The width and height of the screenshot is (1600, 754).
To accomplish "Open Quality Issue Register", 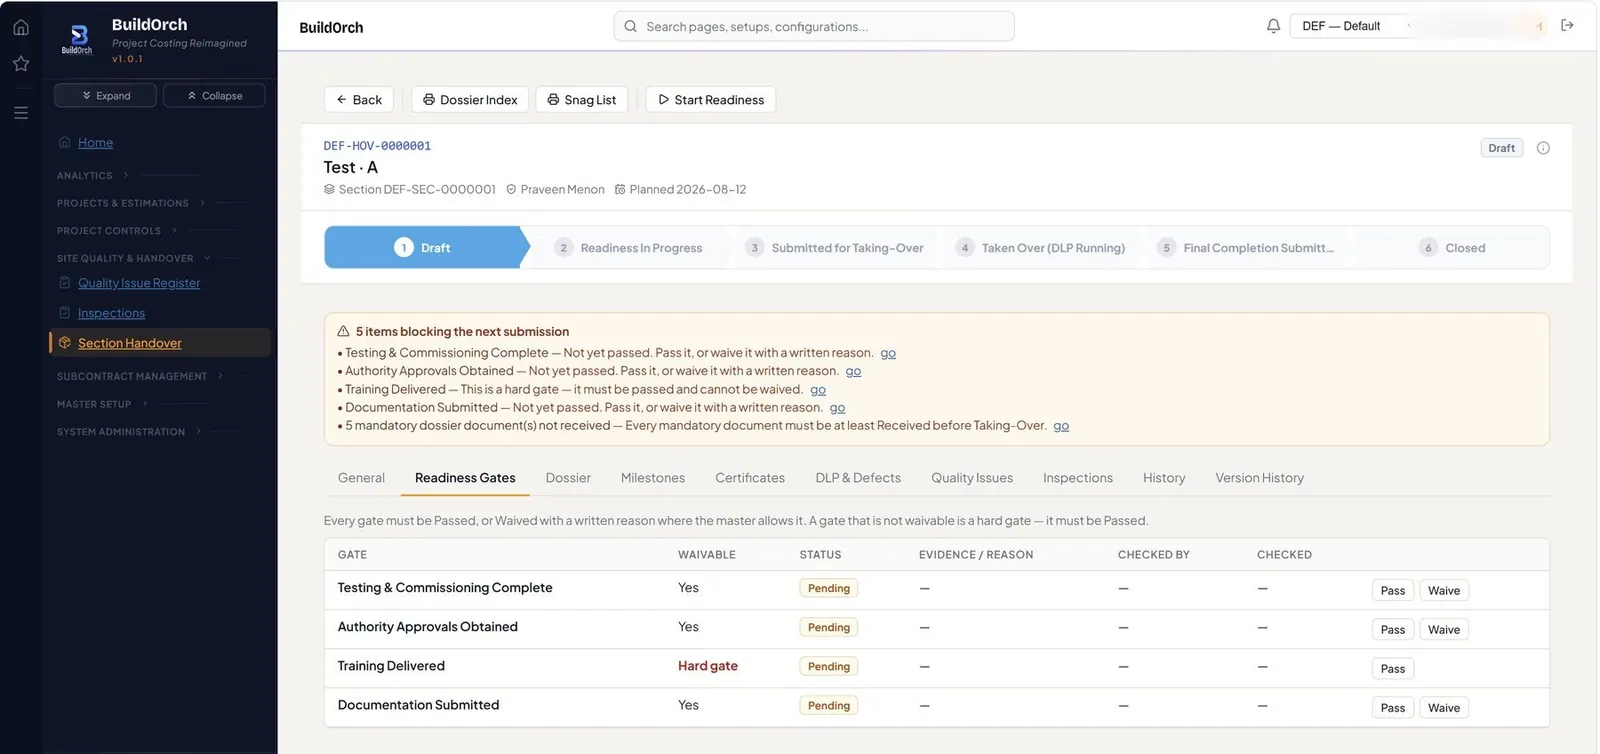I will coord(139,283).
